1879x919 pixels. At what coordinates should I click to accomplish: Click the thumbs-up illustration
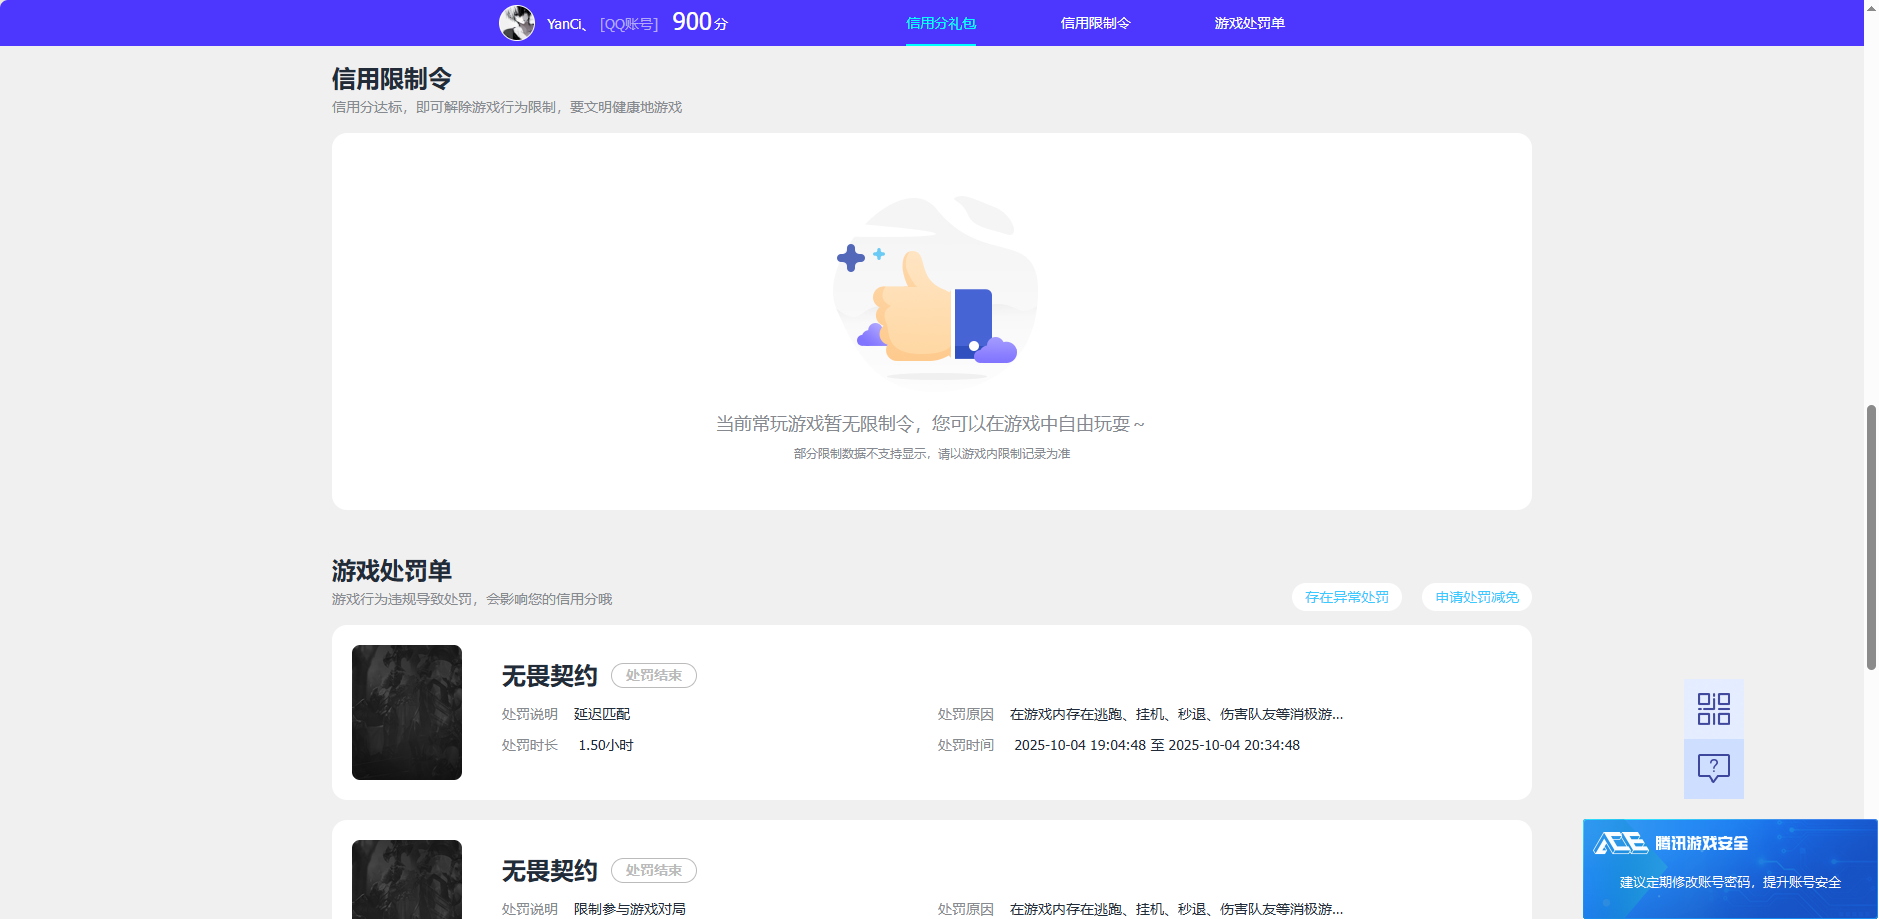point(935,289)
